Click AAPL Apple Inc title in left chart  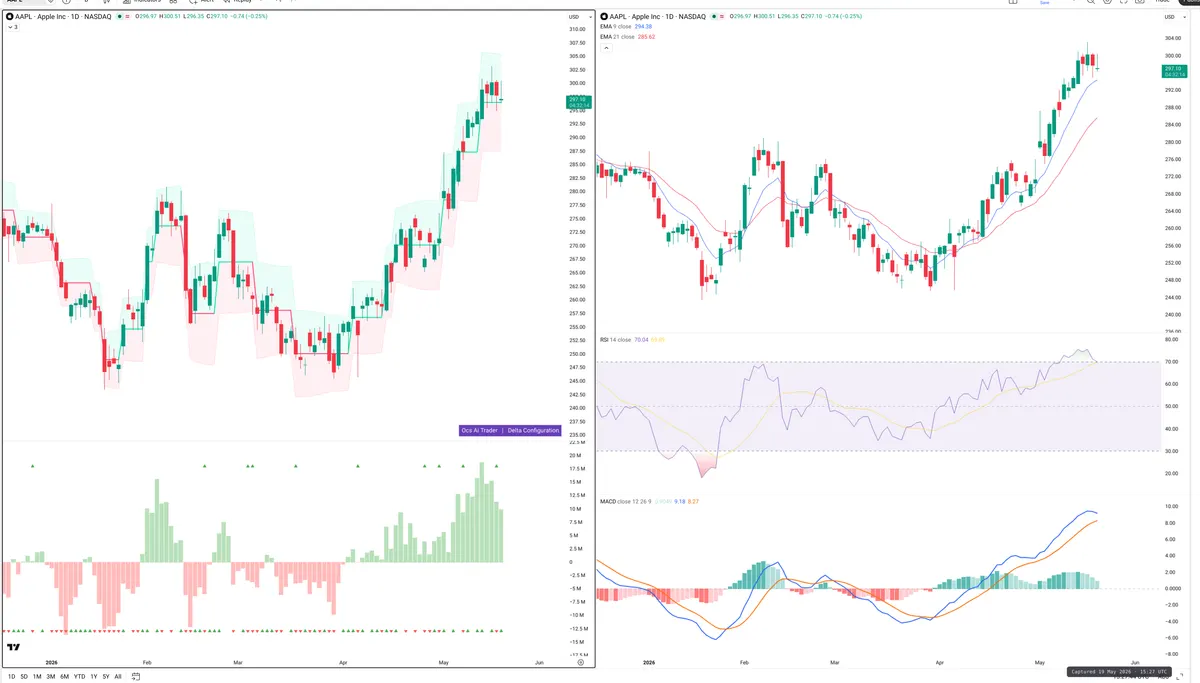[63, 17]
